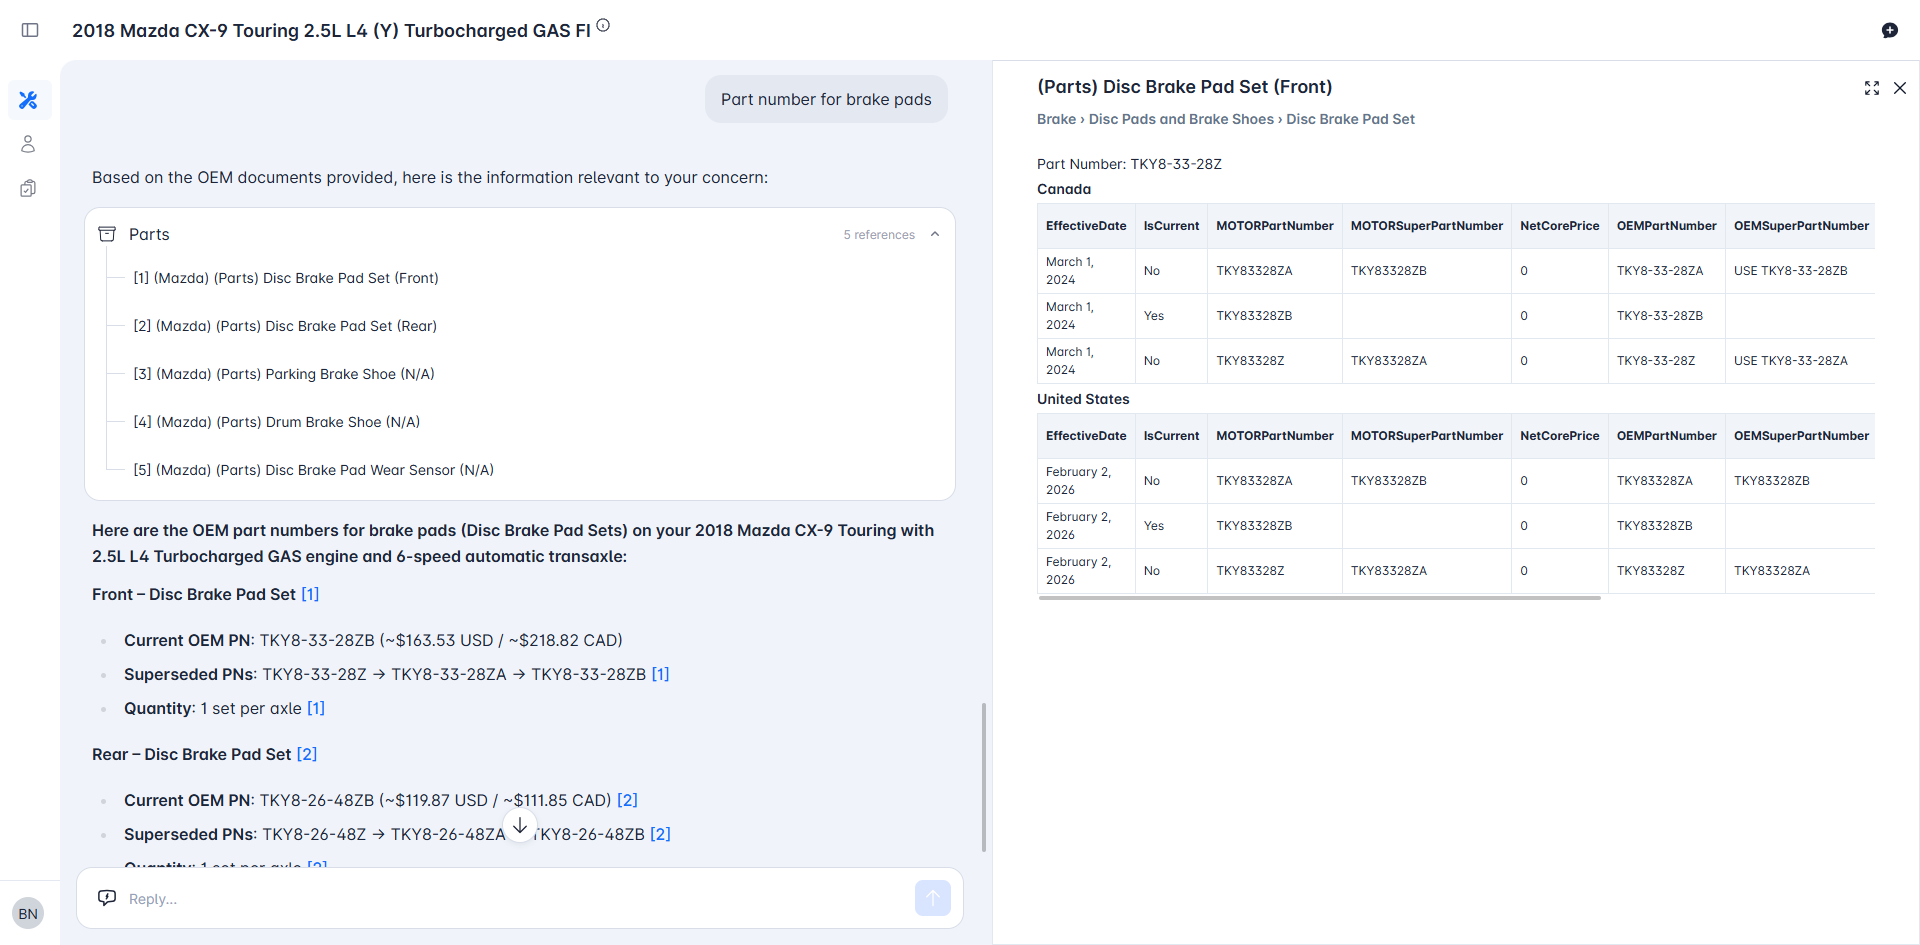
Task: Open the BN user avatar
Action: 28,913
